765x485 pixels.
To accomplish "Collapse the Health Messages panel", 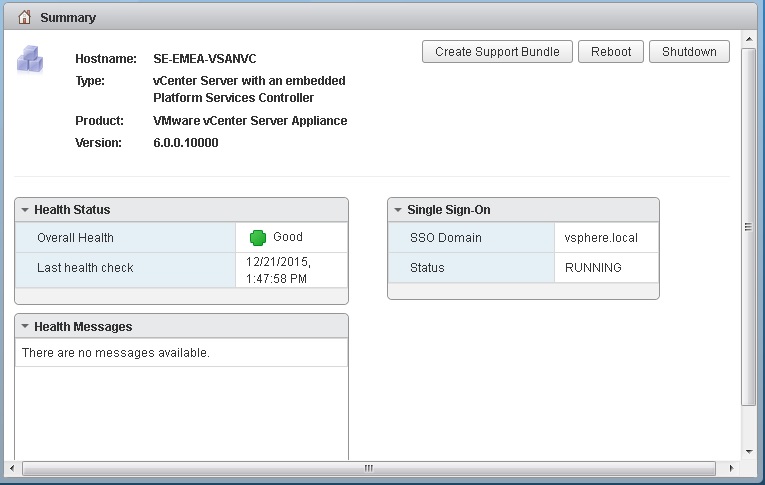I will pyautogui.click(x=25, y=326).
